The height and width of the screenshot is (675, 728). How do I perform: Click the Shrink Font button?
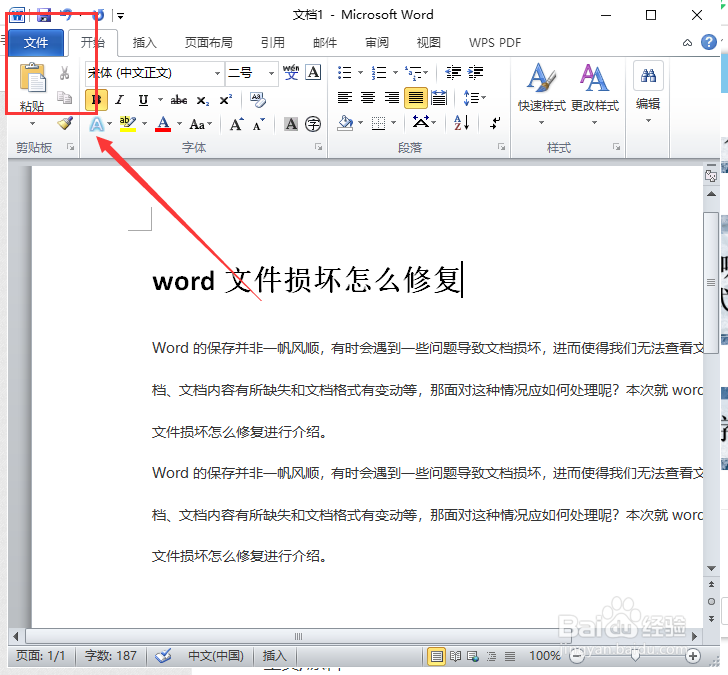(259, 124)
